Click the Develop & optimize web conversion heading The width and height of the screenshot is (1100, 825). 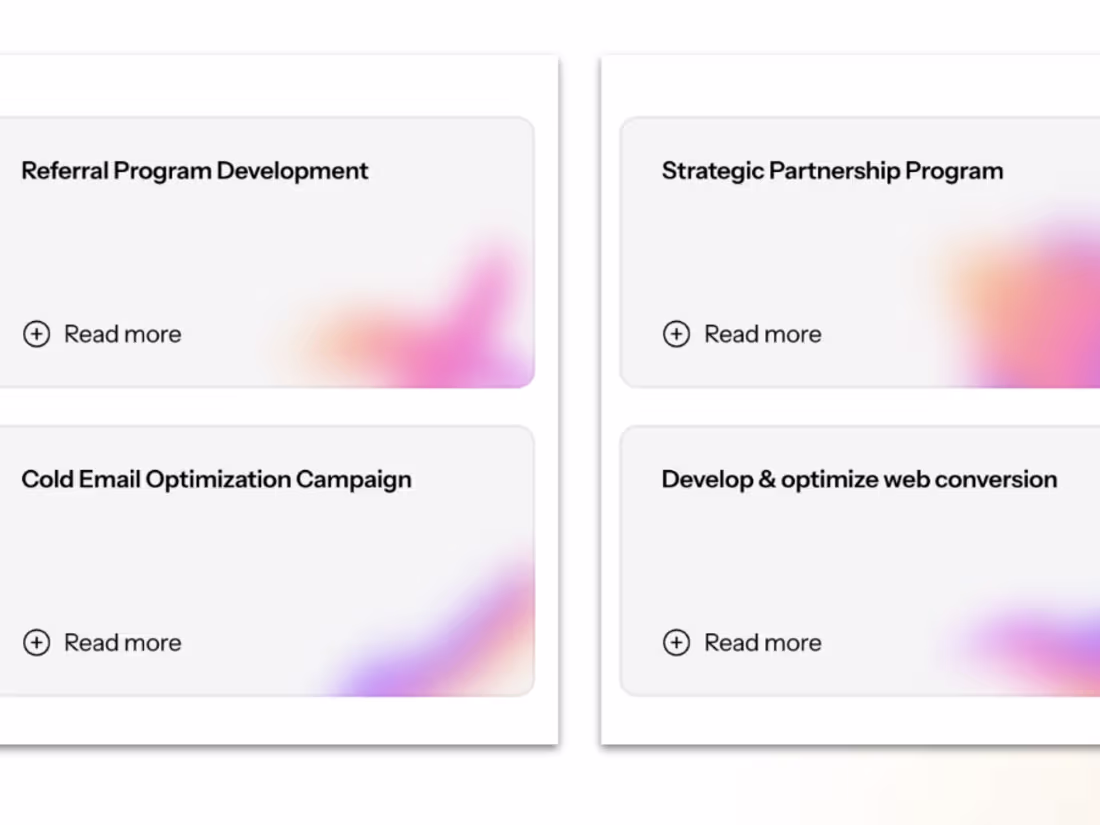[x=859, y=480]
